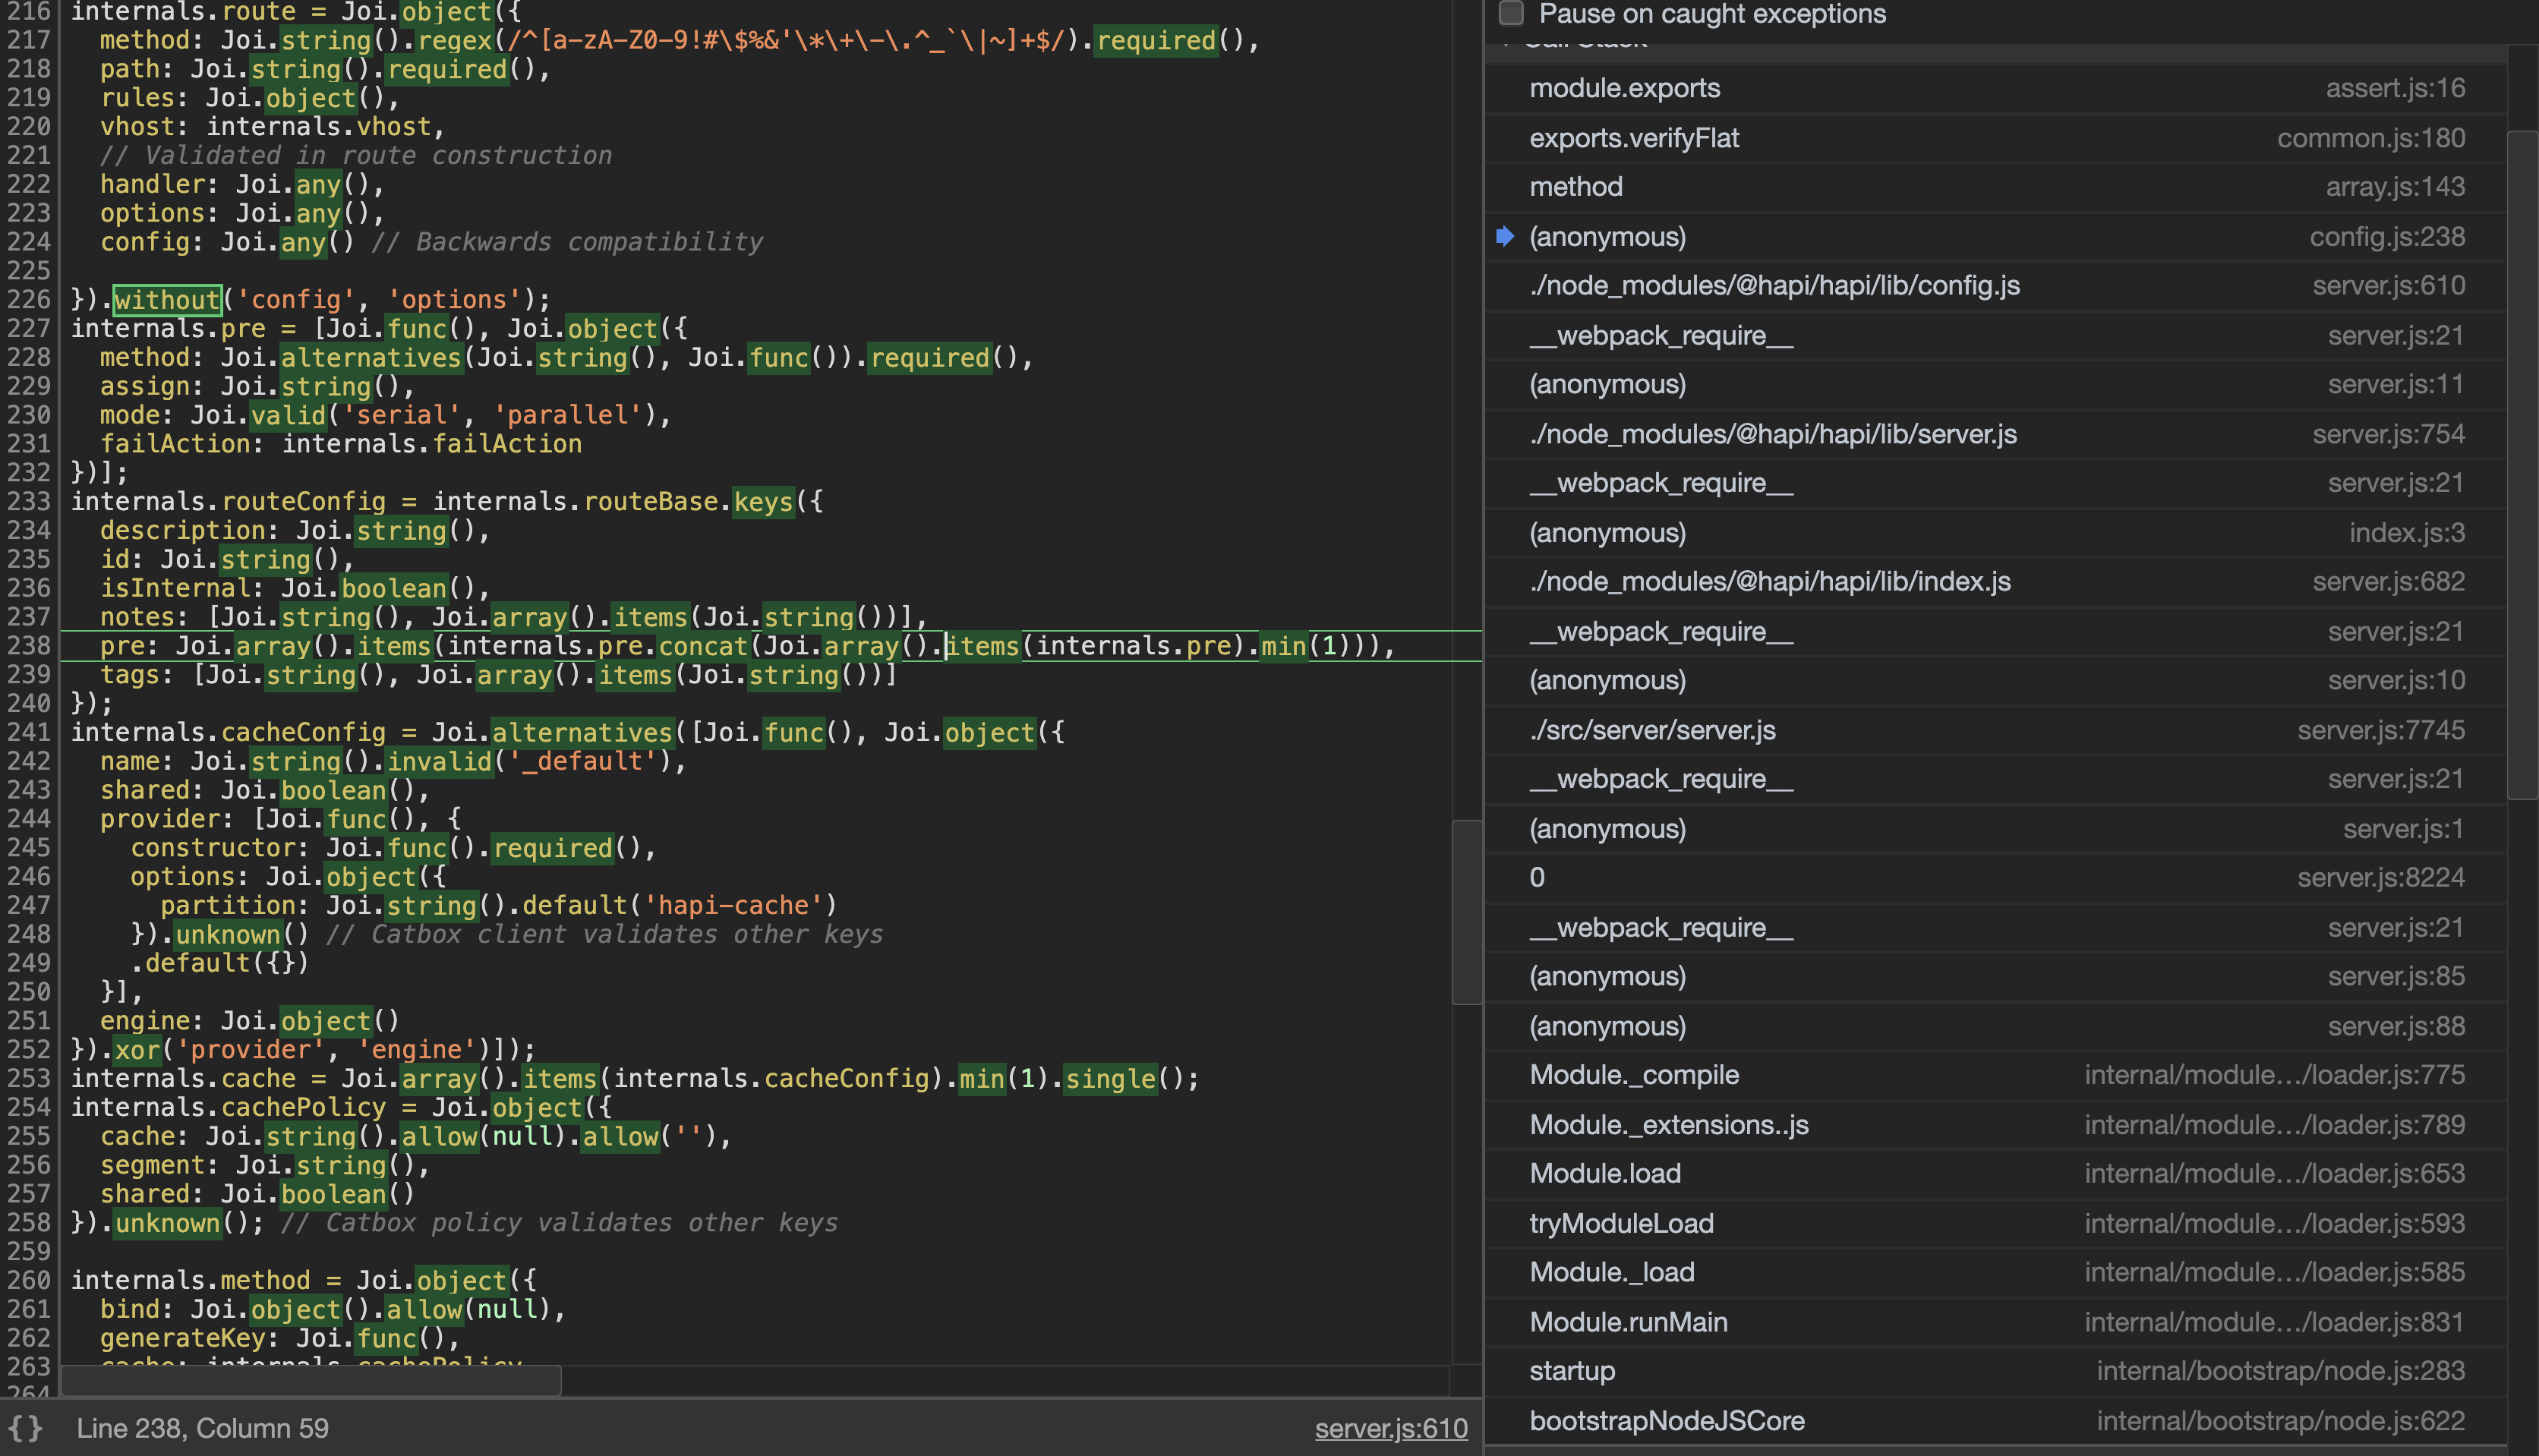Open the server.js:610 link in status bar

(1390, 1428)
